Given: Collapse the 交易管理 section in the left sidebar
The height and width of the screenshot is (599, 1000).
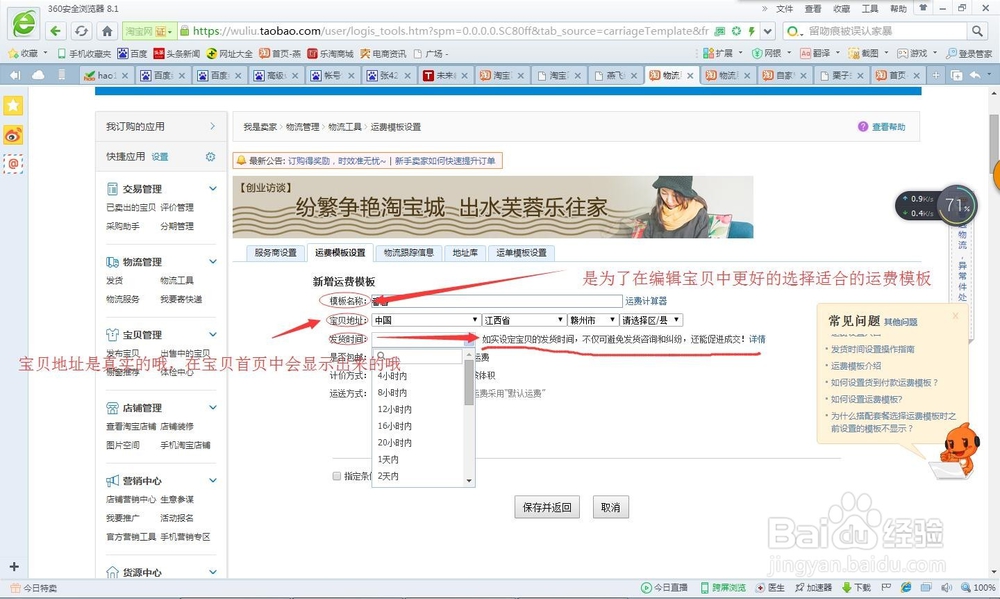Looking at the screenshot, I should [x=212, y=187].
